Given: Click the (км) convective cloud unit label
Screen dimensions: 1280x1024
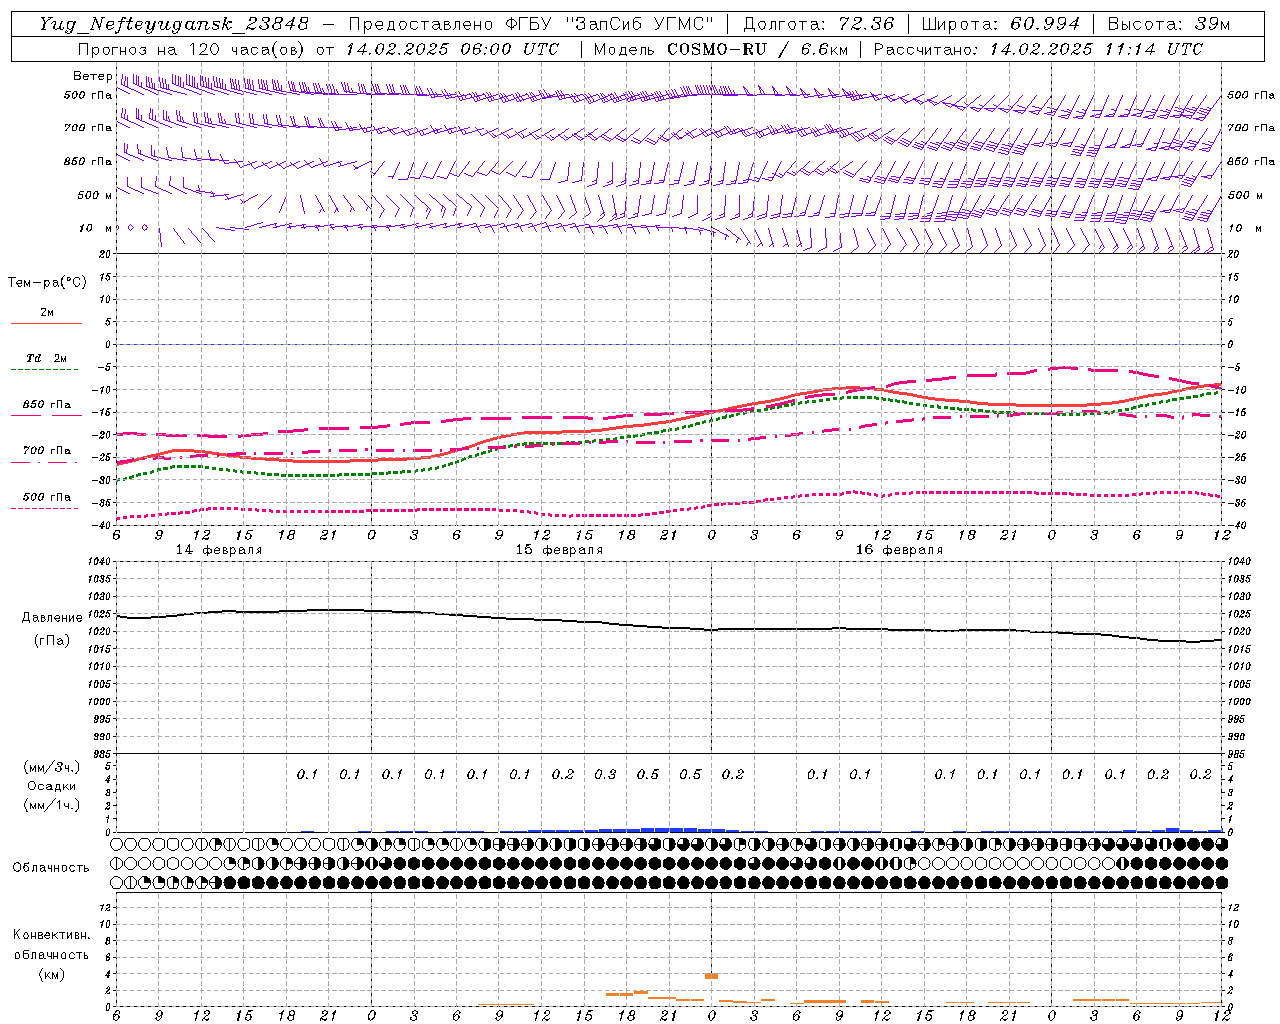Looking at the screenshot, I should coord(52,974).
